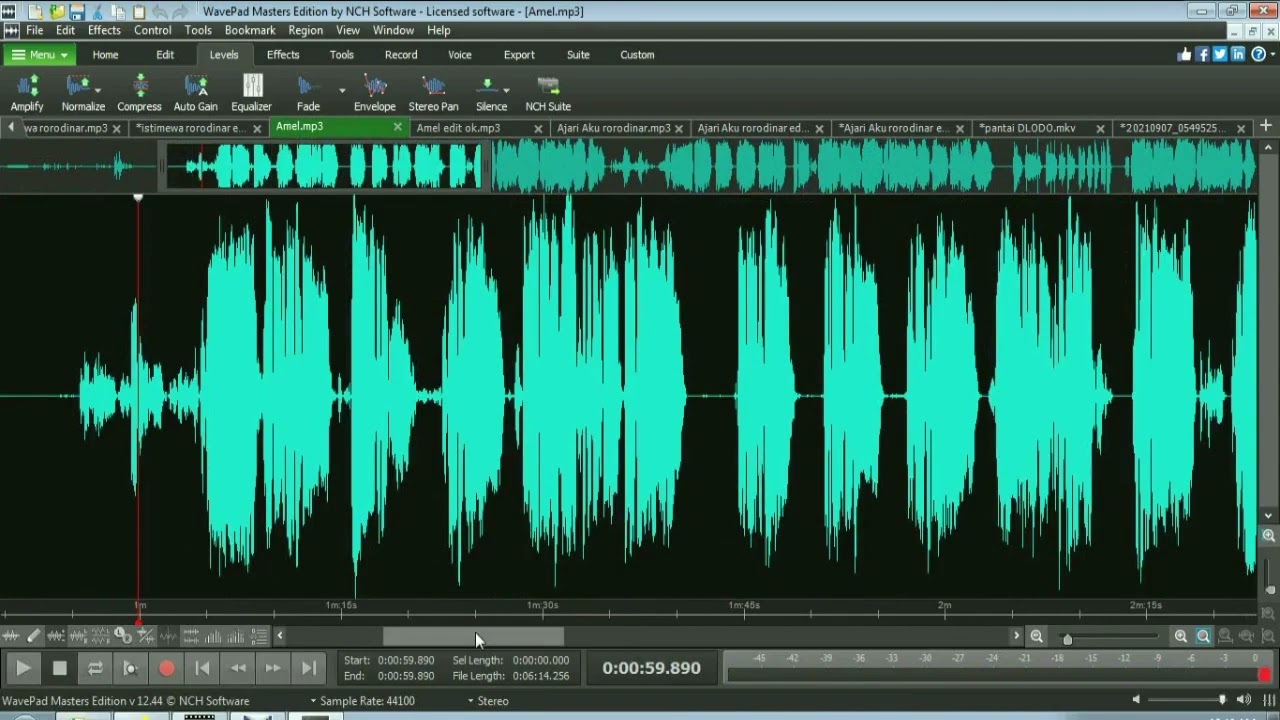Screen dimensions: 1280x720
Task: Go to start of file
Action: [x=202, y=668]
